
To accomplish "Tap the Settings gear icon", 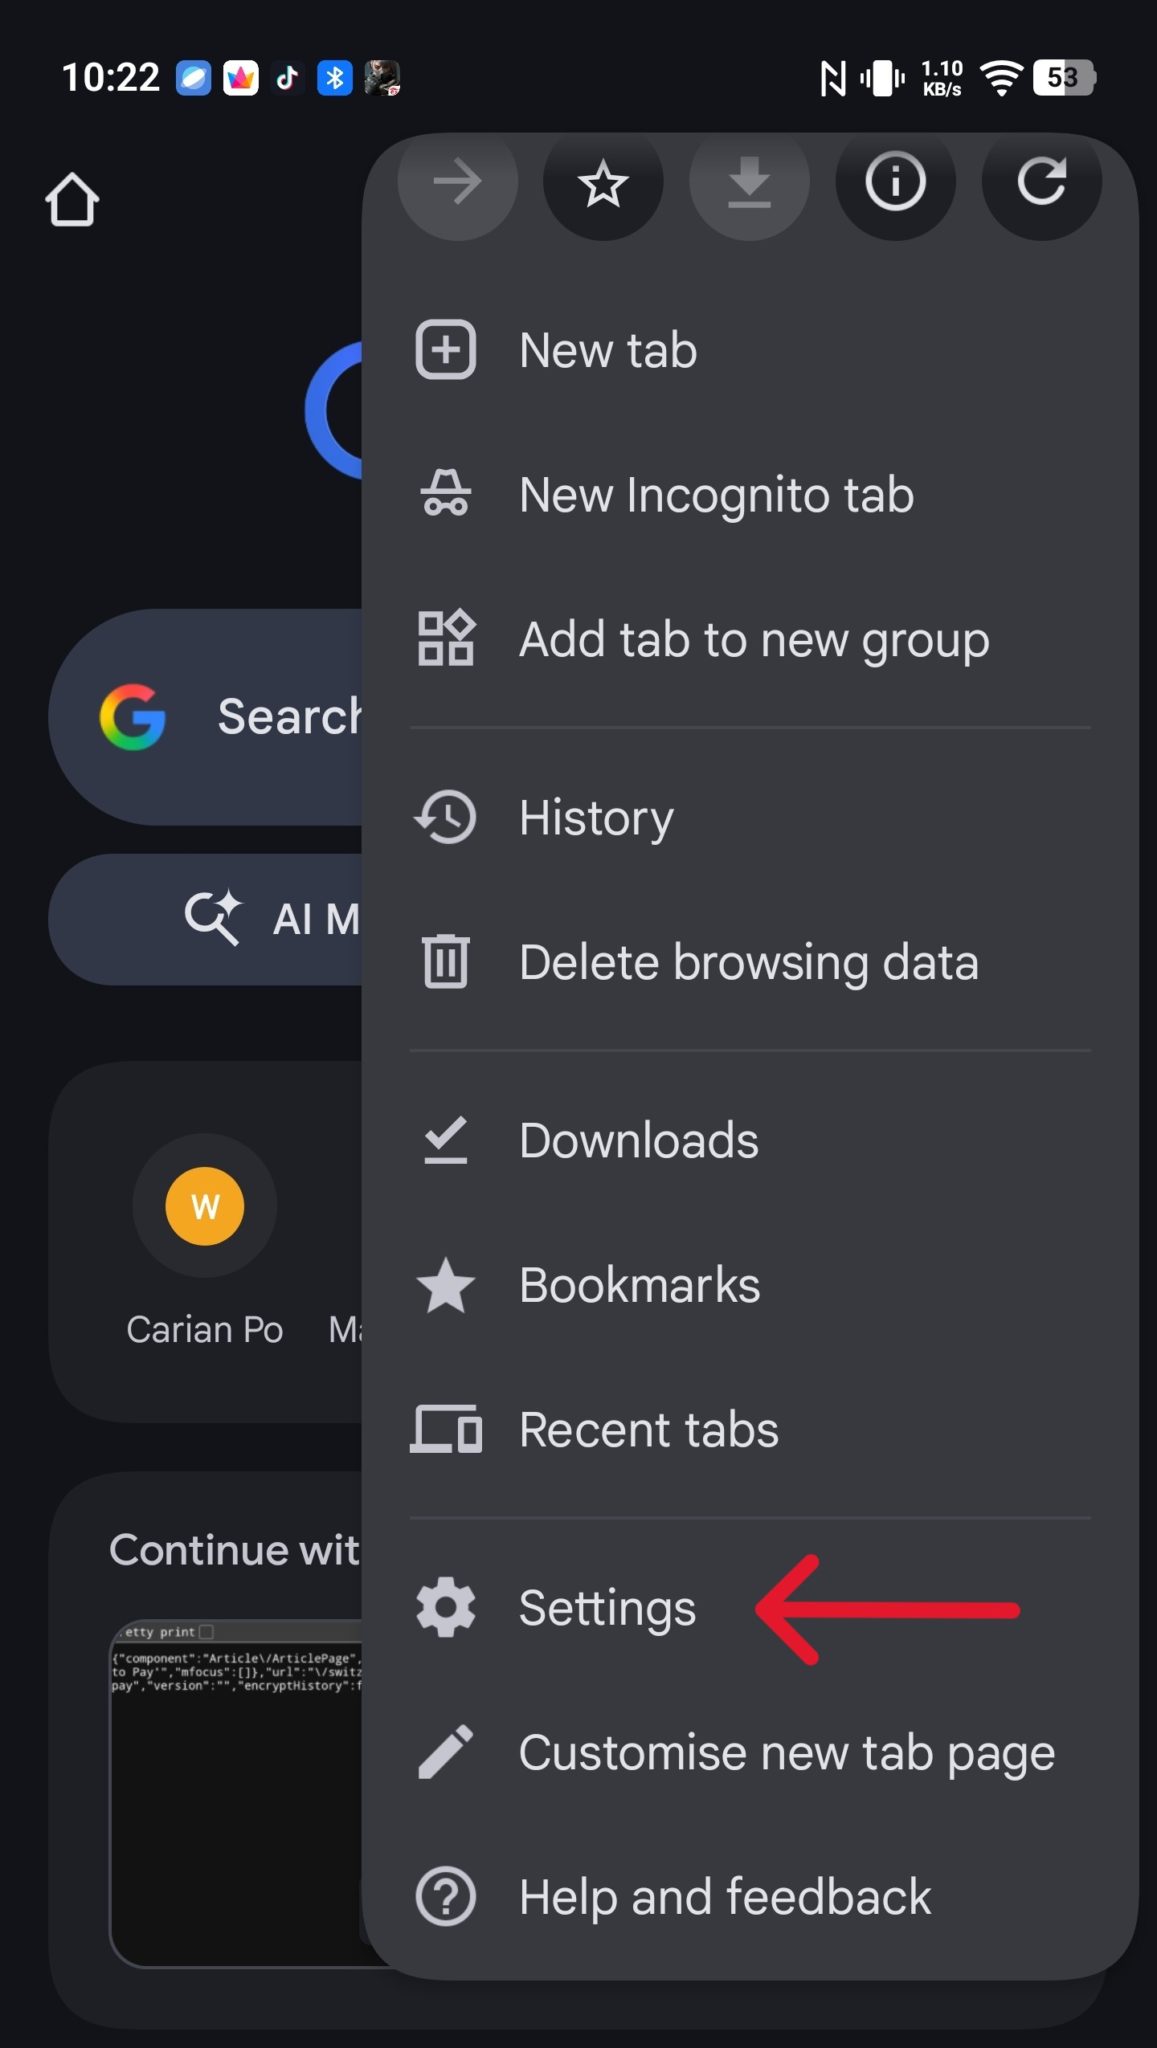I will click(446, 1607).
